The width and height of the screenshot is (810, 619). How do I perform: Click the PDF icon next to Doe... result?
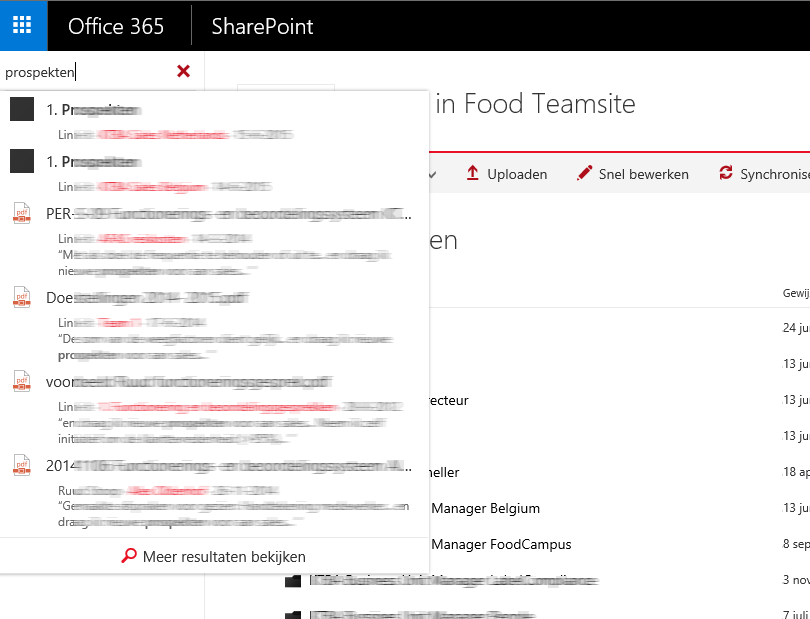[22, 297]
